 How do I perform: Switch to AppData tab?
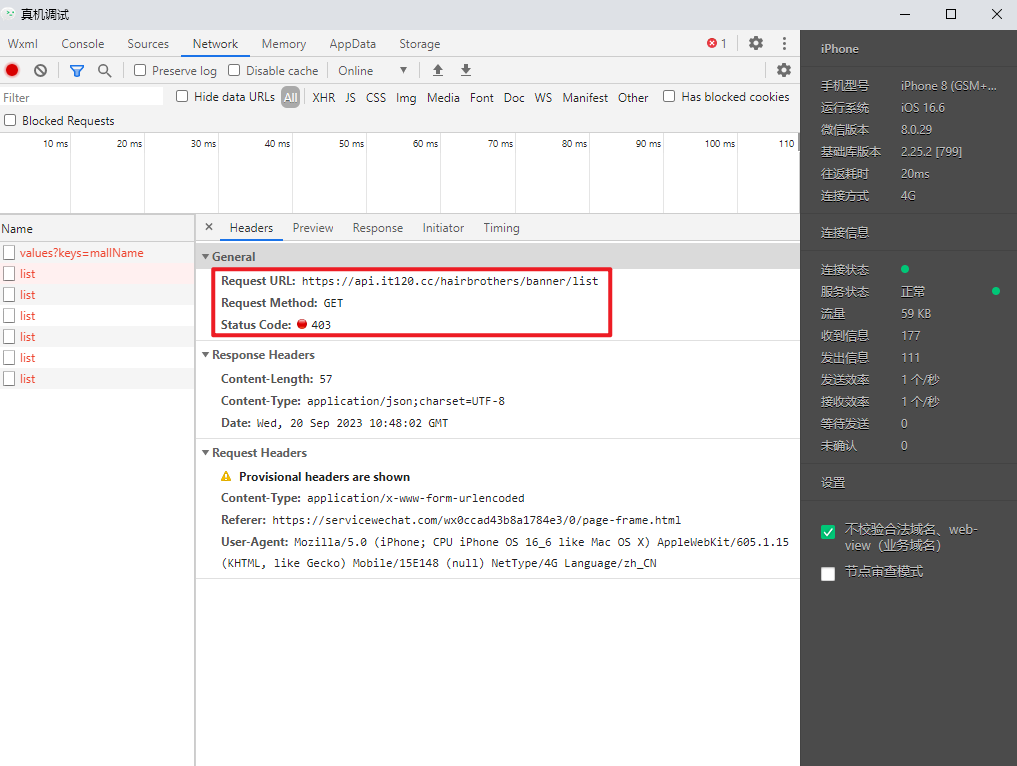click(352, 43)
